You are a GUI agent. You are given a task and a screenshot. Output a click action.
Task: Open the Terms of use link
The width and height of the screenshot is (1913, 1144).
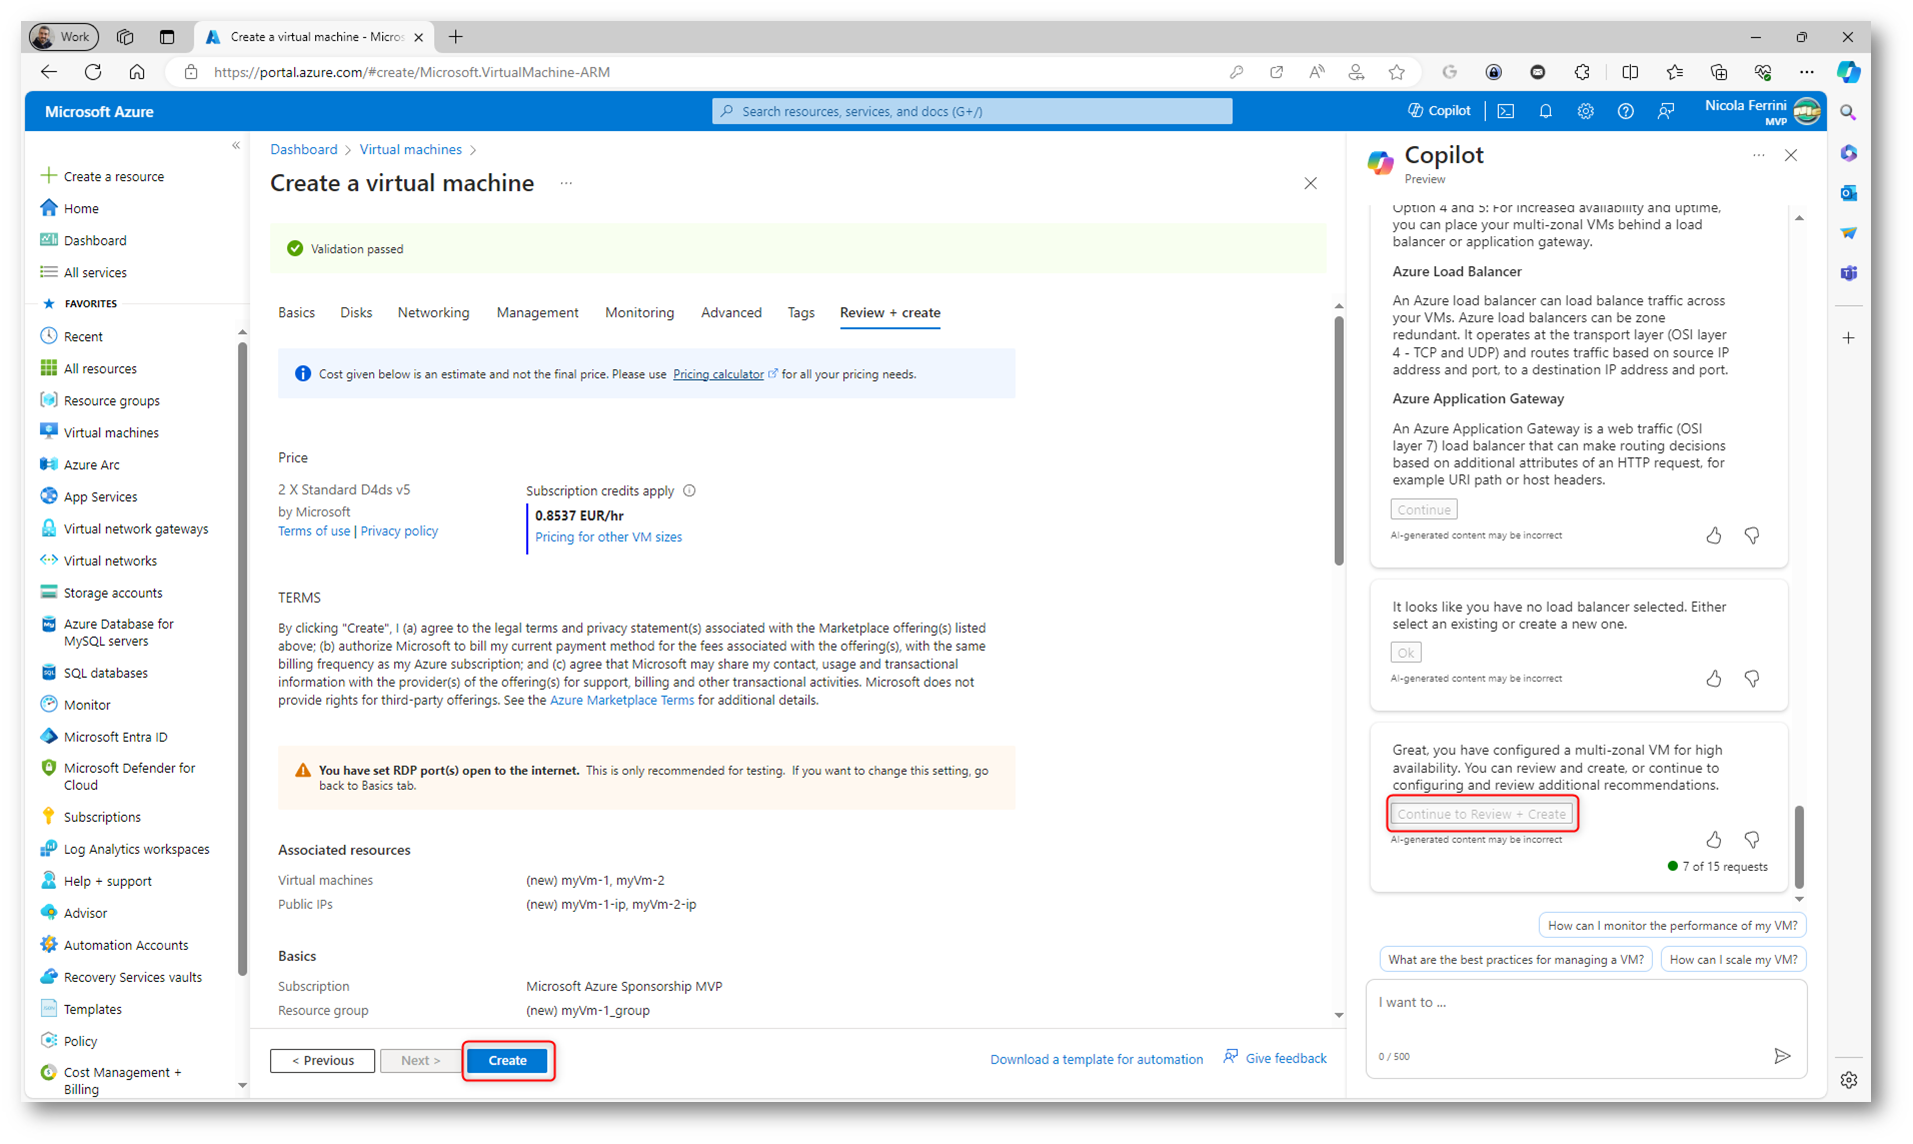pos(314,531)
